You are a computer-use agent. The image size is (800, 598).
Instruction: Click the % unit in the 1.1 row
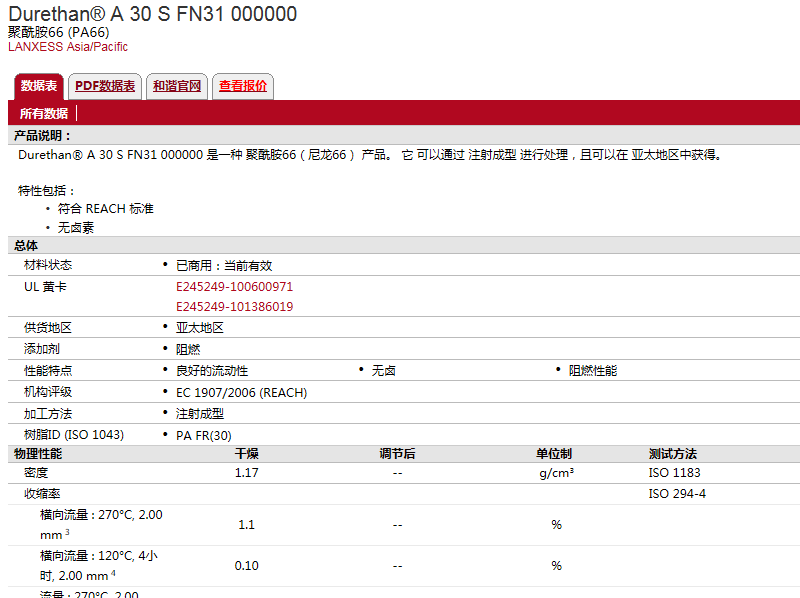coord(557,525)
